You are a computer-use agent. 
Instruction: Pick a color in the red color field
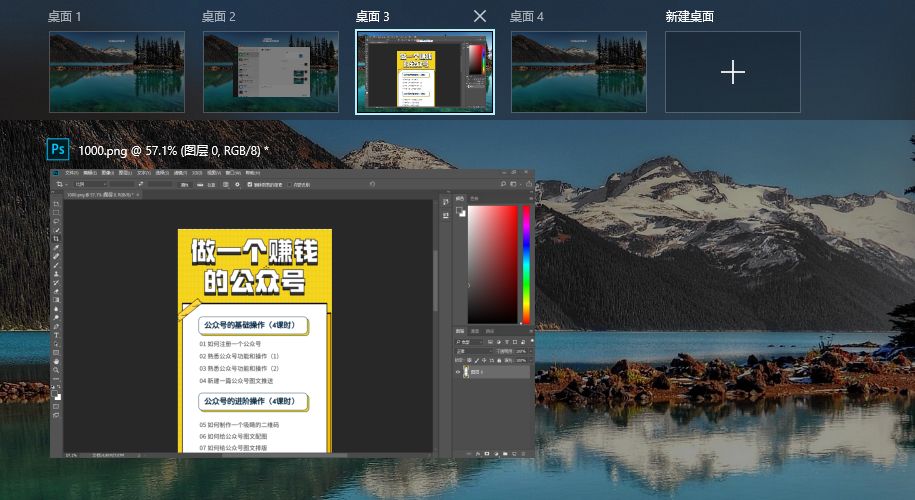[x=493, y=264]
